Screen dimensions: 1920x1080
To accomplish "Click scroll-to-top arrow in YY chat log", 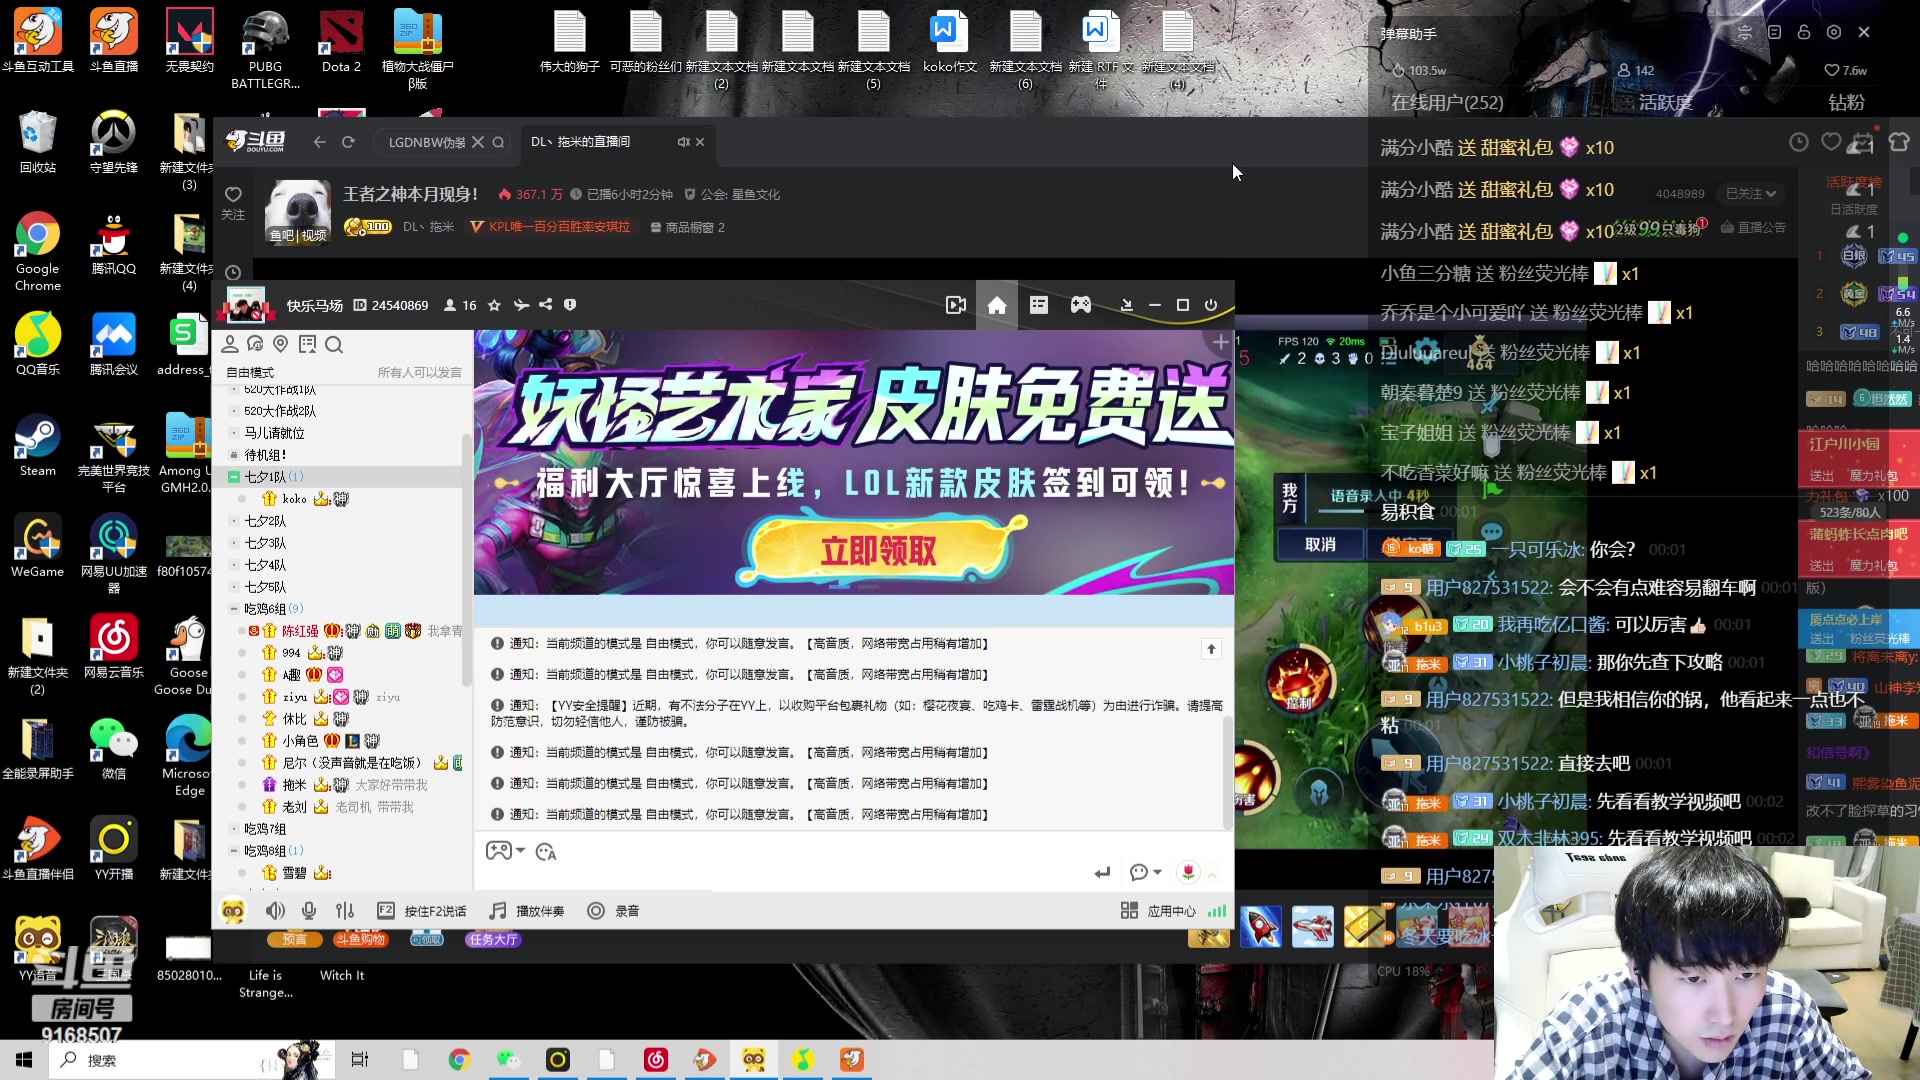I will (1211, 649).
